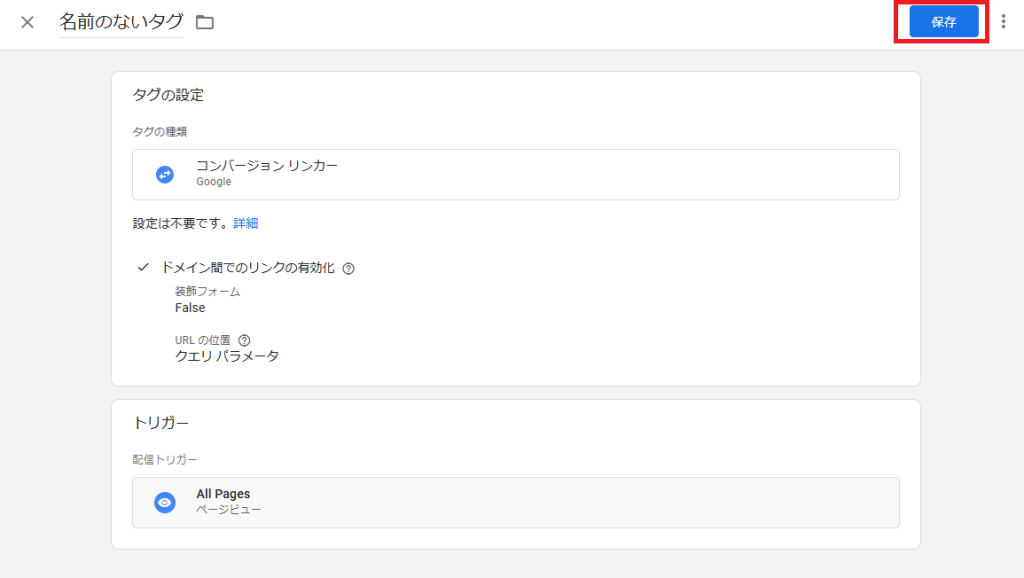The image size is (1024, 578).
Task: Open the three-dot overflow menu
Action: pyautogui.click(x=1004, y=20)
